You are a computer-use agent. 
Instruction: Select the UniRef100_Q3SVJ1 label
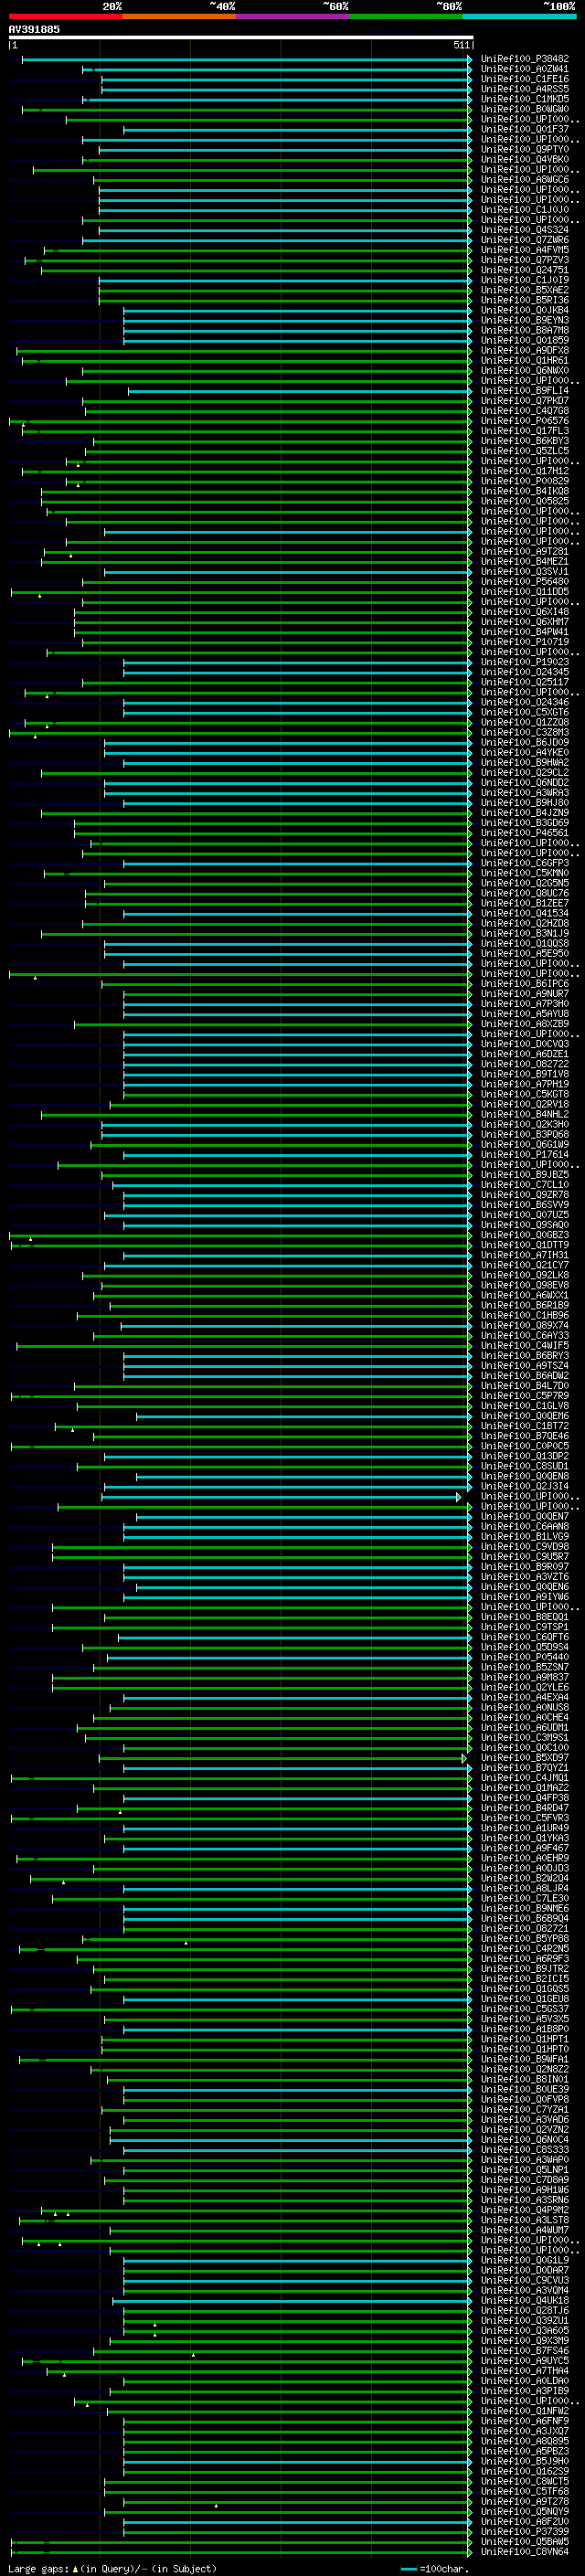tap(524, 572)
